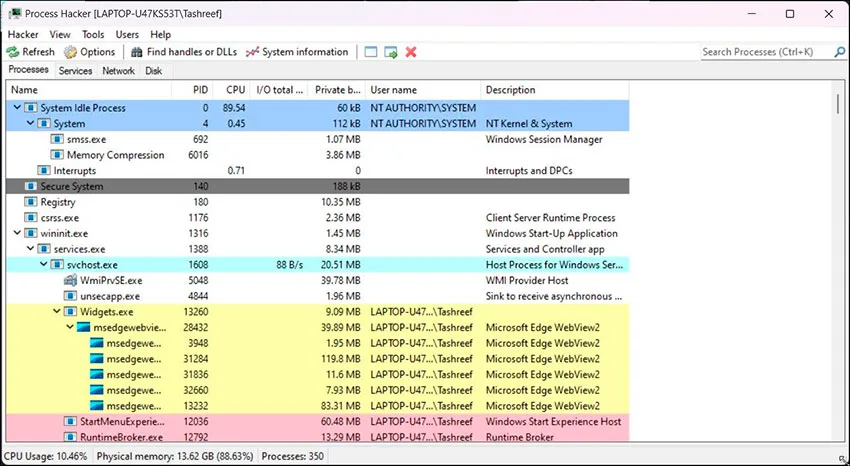850x466 pixels.
Task: Click the Find window toolbar icon
Action: click(371, 52)
